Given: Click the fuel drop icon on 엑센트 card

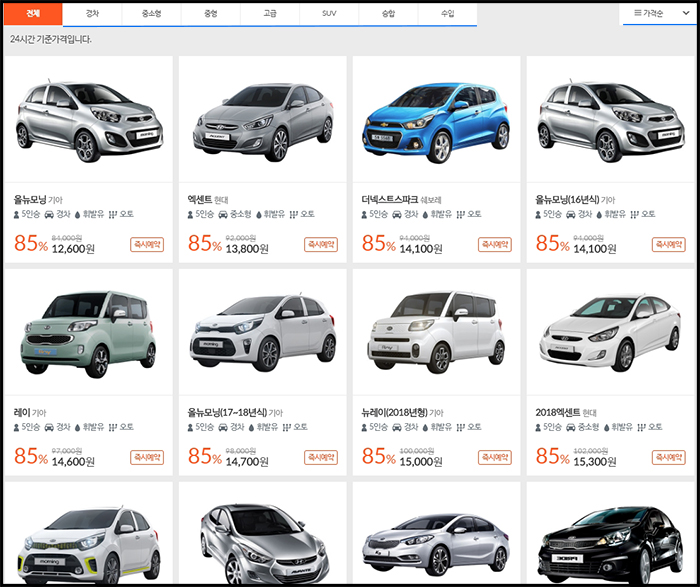Looking at the screenshot, I should coord(258,215).
